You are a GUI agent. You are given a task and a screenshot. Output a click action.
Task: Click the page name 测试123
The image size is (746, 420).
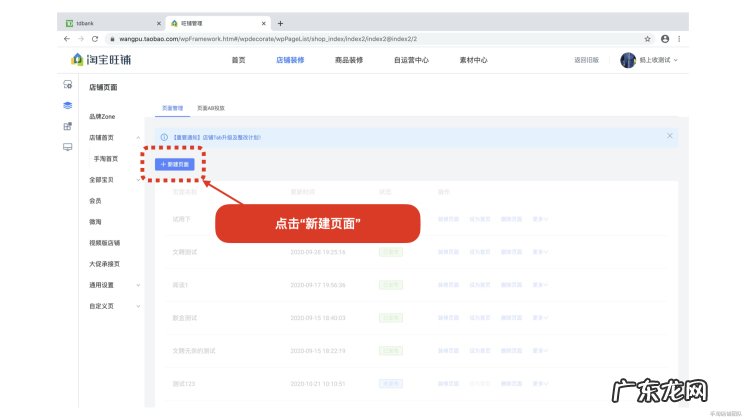pyautogui.click(x=184, y=383)
